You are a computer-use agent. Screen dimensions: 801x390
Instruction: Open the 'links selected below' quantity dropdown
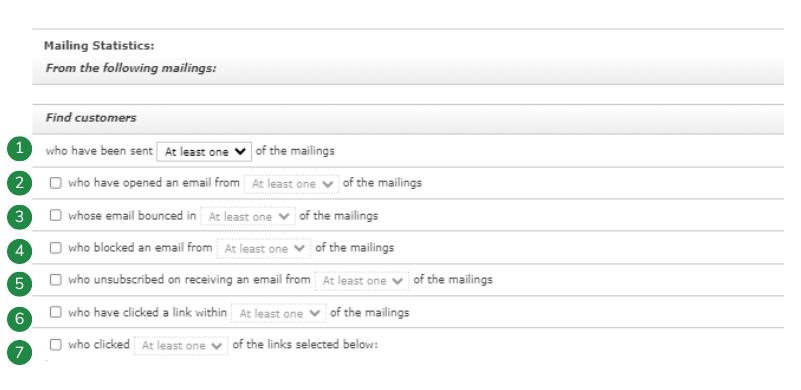(181, 346)
